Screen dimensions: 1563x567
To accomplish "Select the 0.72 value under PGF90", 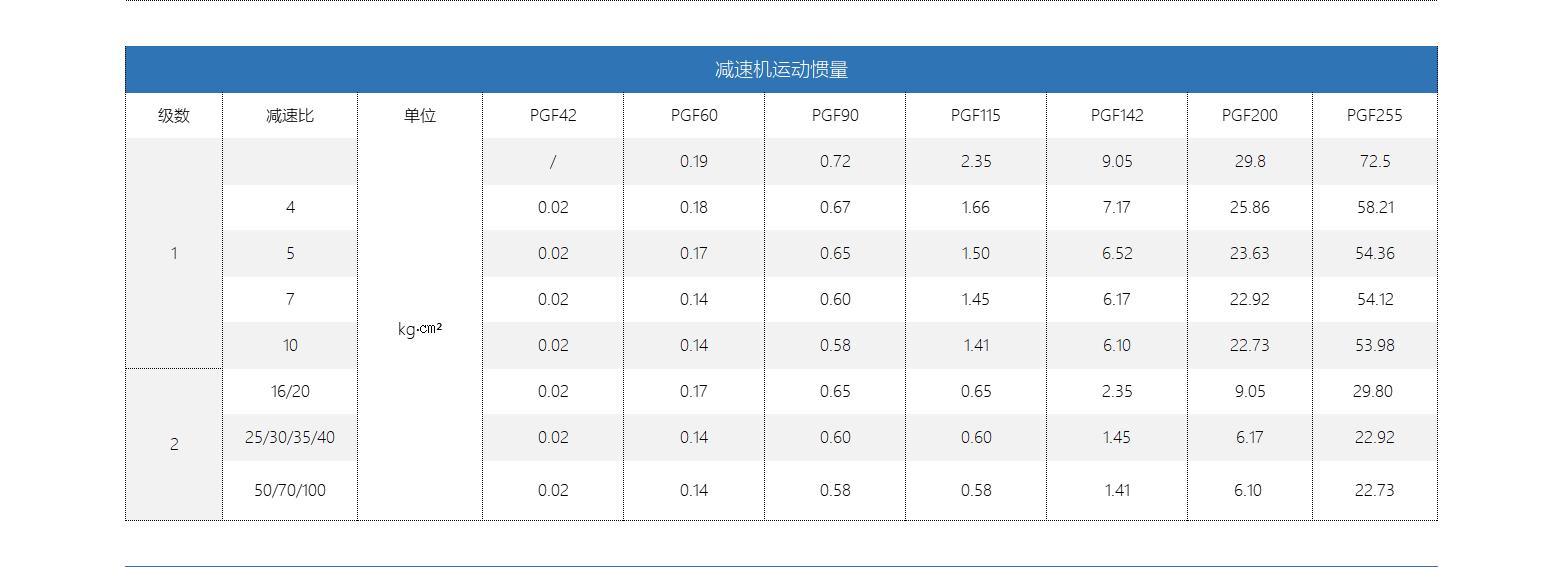I will 835,161.
